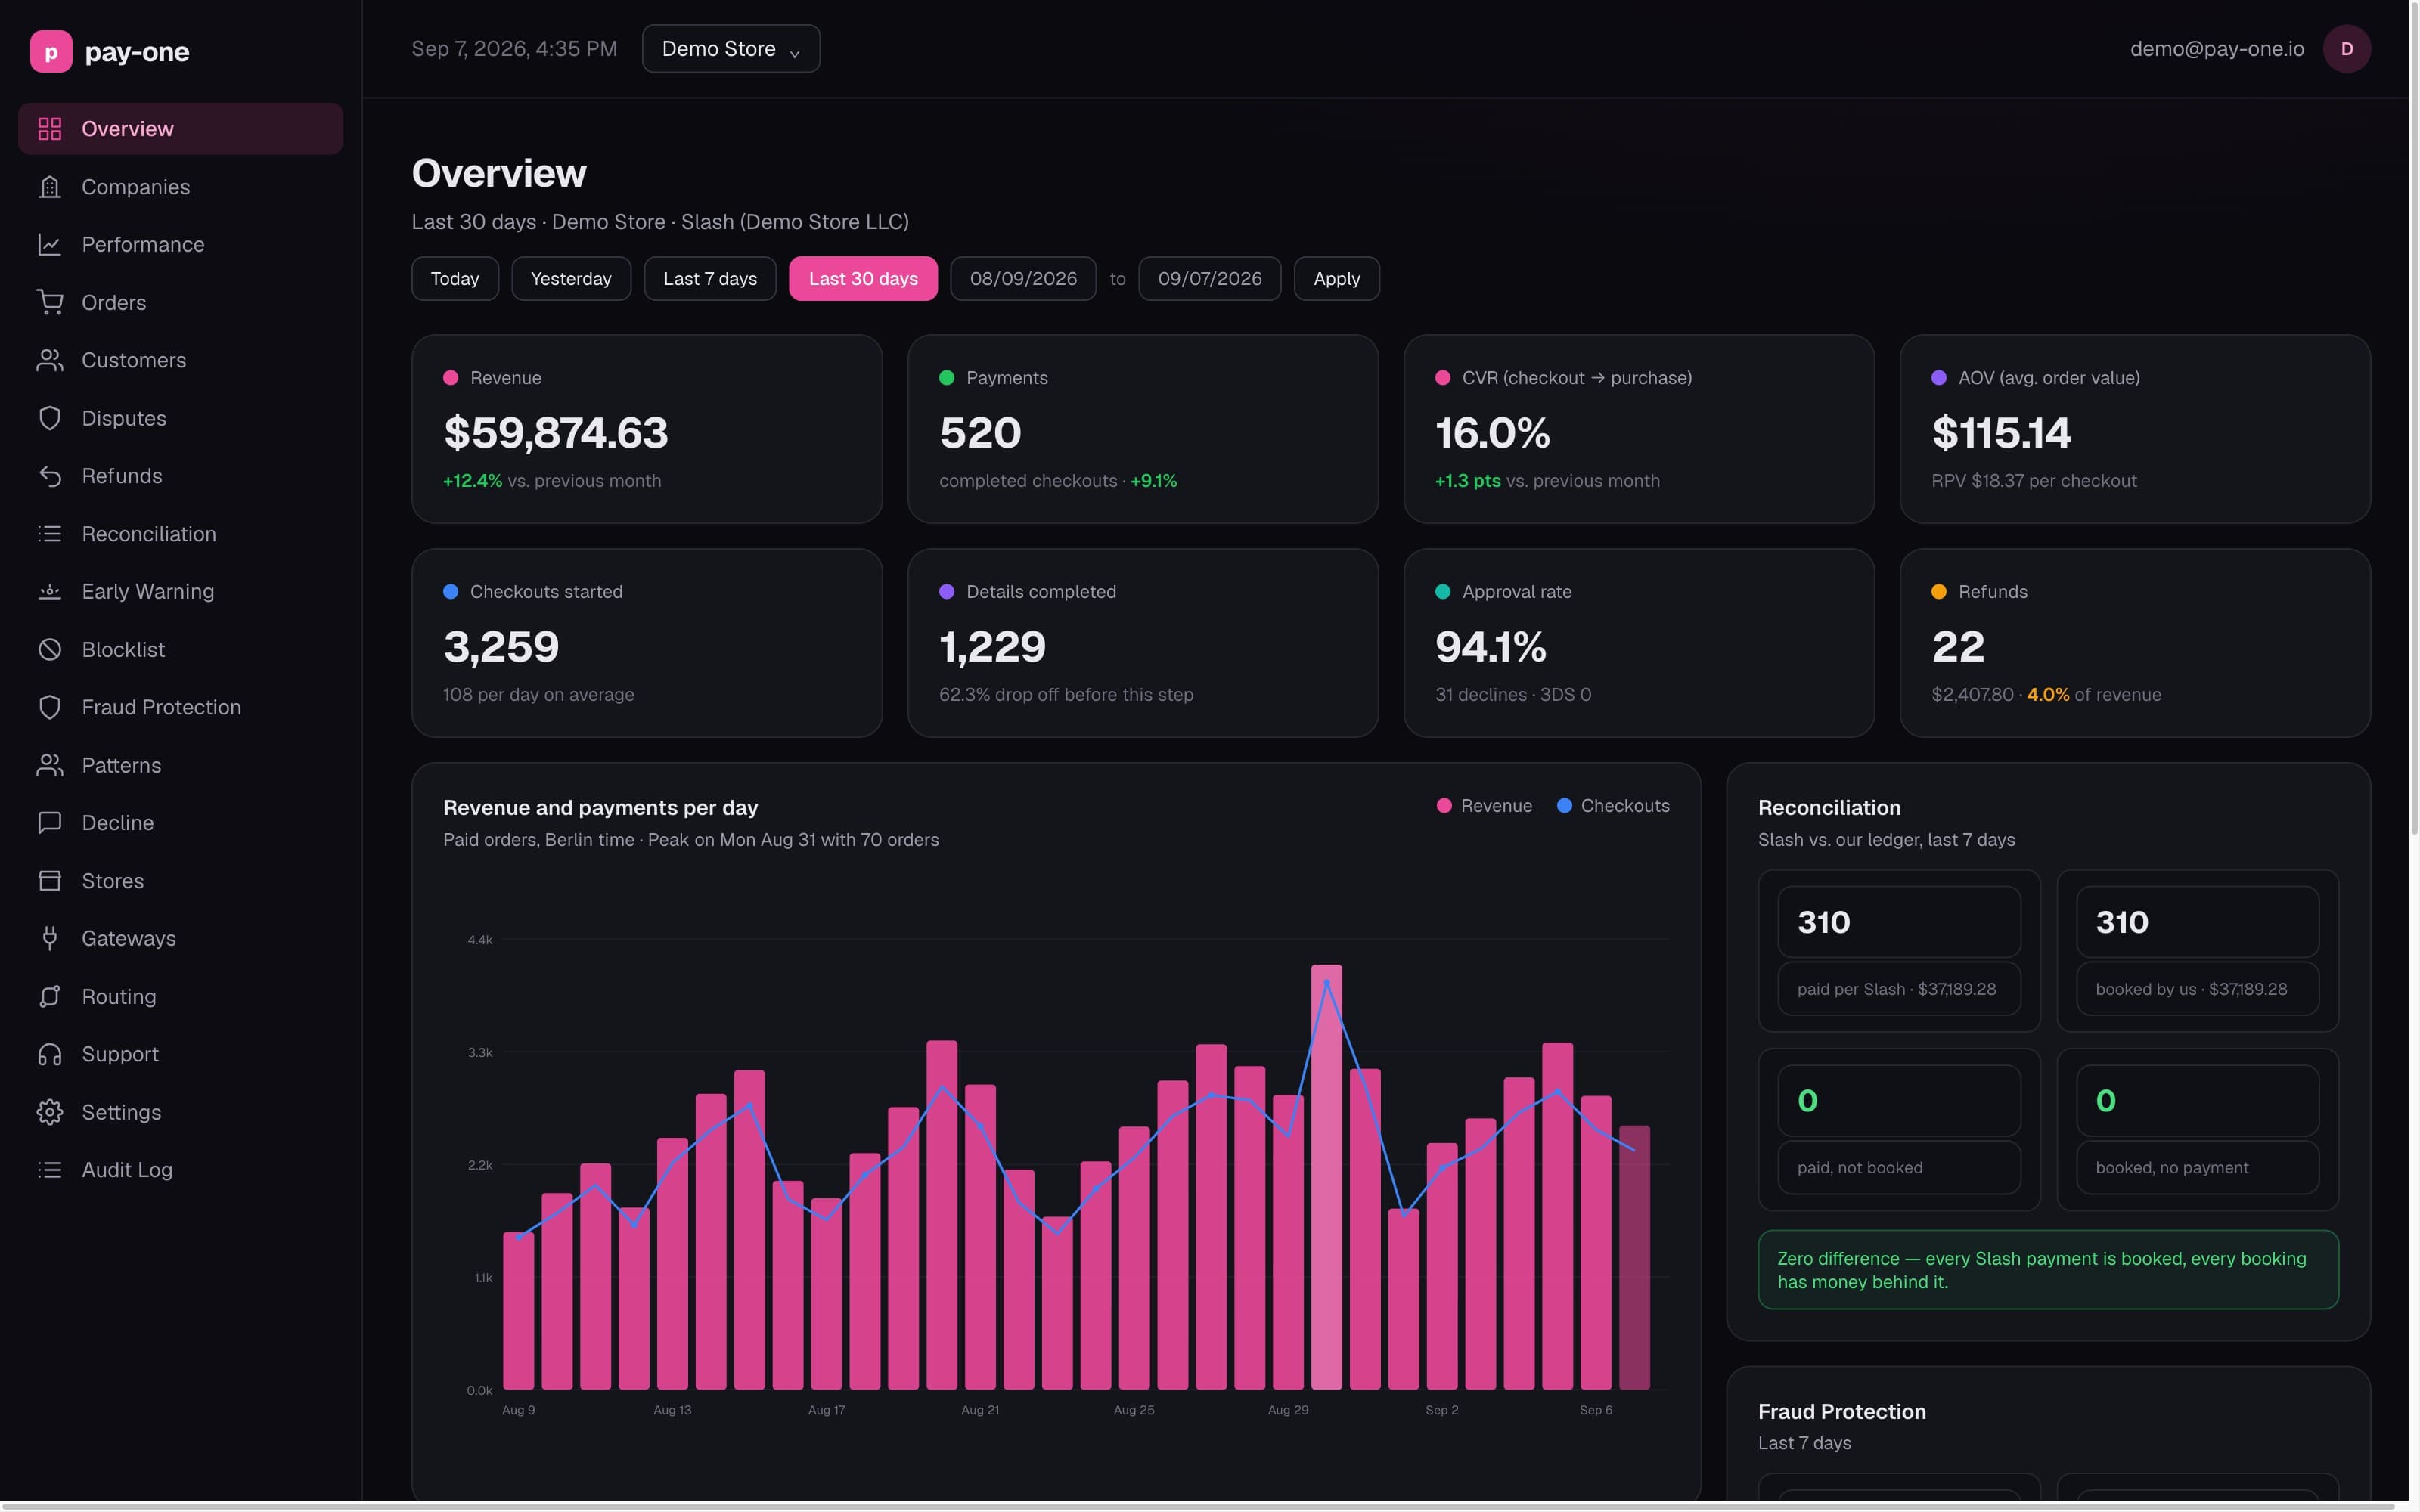Toggle Checkouts series in chart legend

tap(1613, 806)
